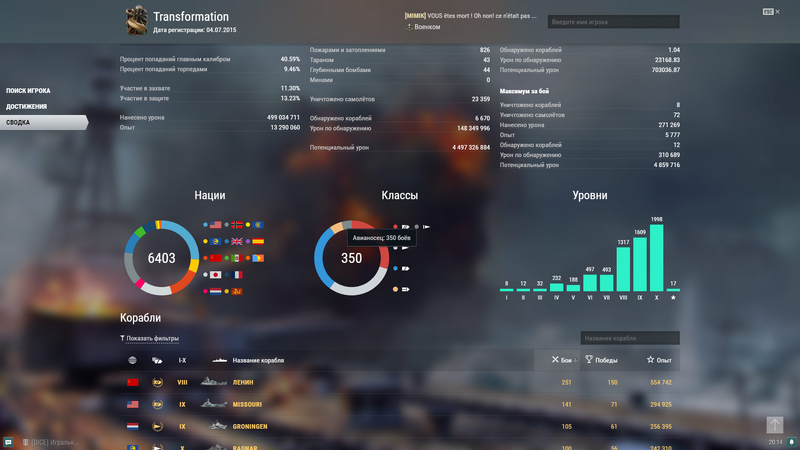800x450 pixels.
Task: Click the USA flag in Nations legend
Action: pyautogui.click(x=216, y=226)
